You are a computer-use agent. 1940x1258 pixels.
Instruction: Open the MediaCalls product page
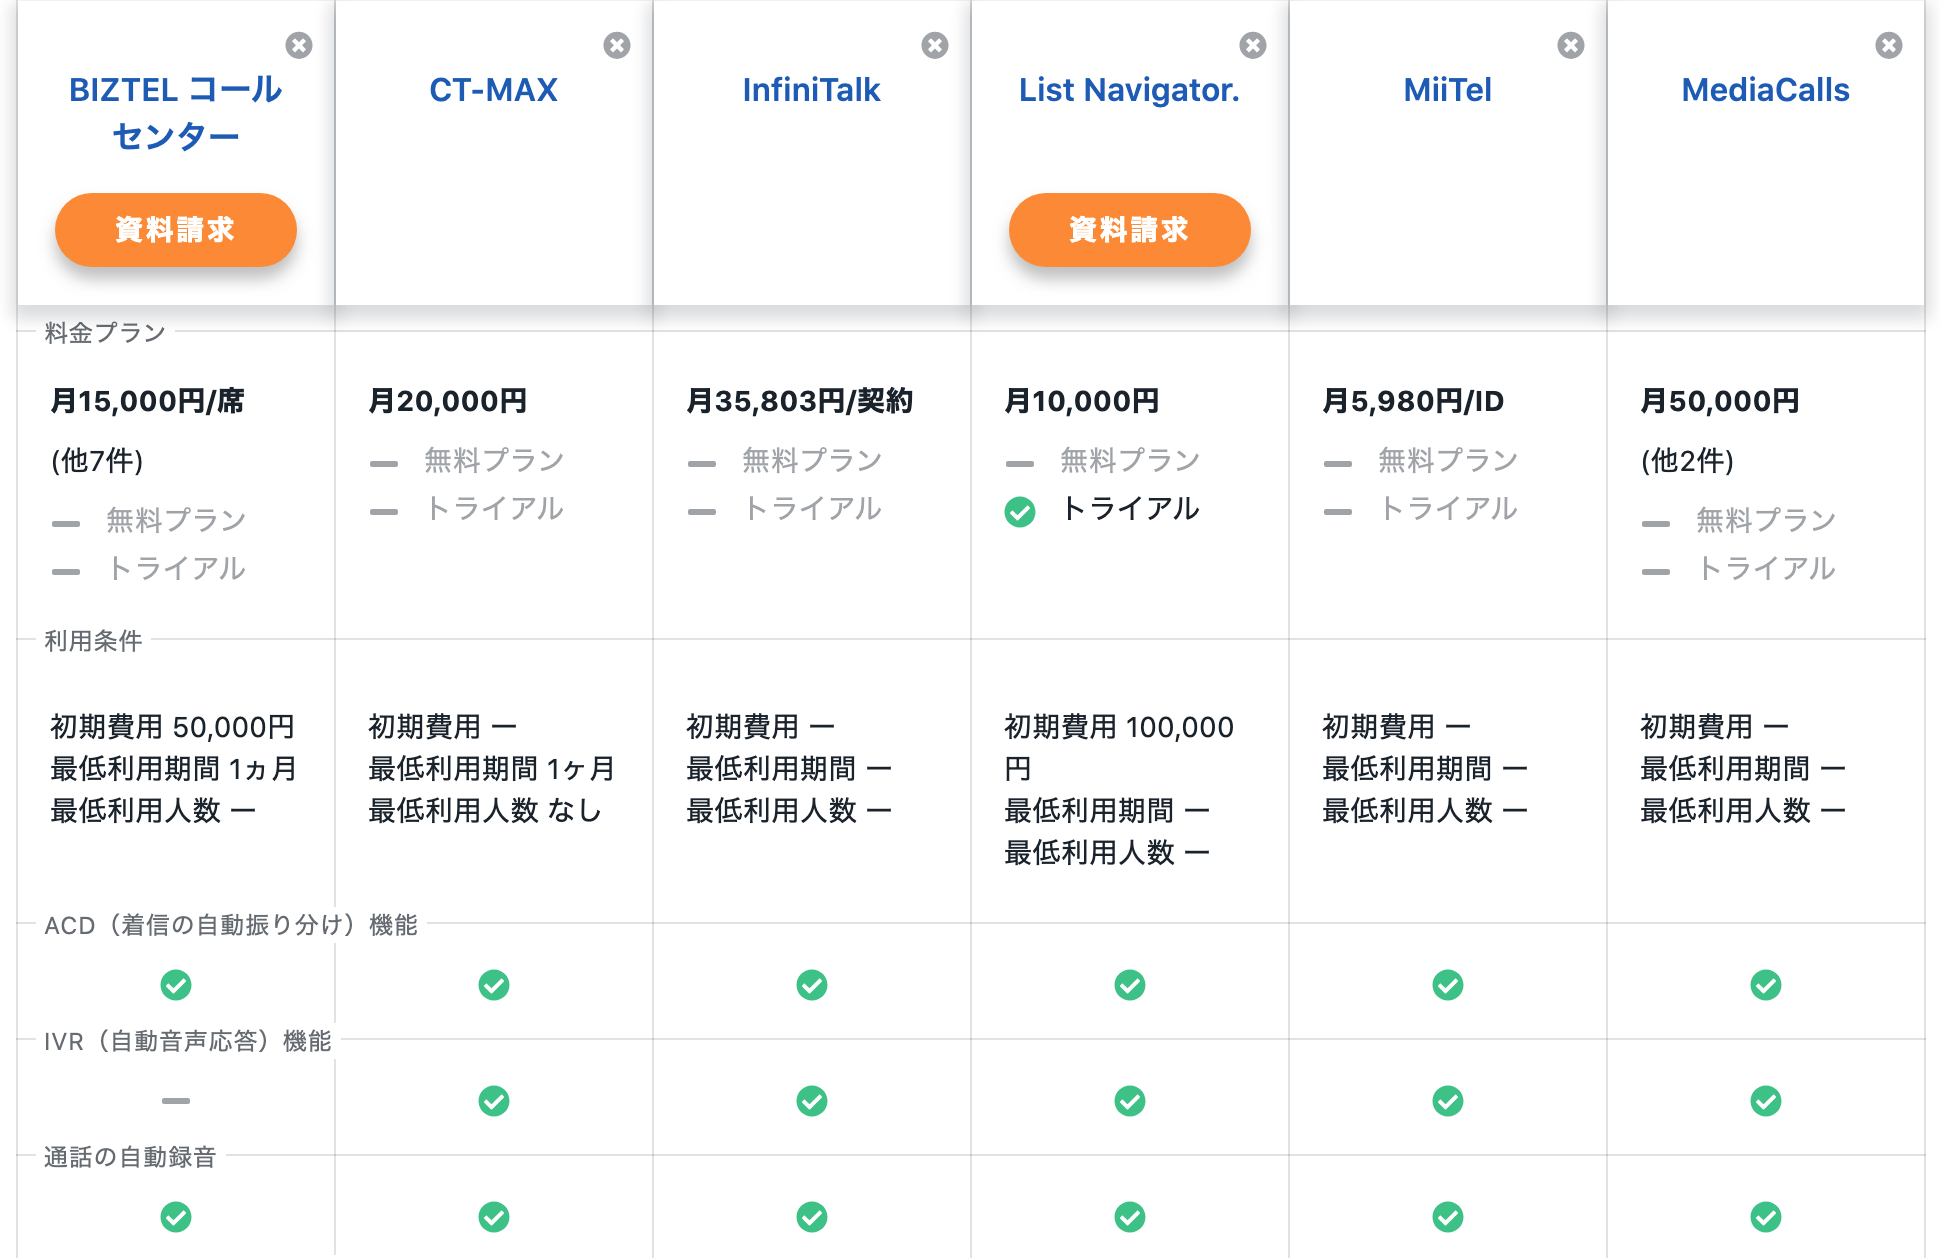[1766, 90]
